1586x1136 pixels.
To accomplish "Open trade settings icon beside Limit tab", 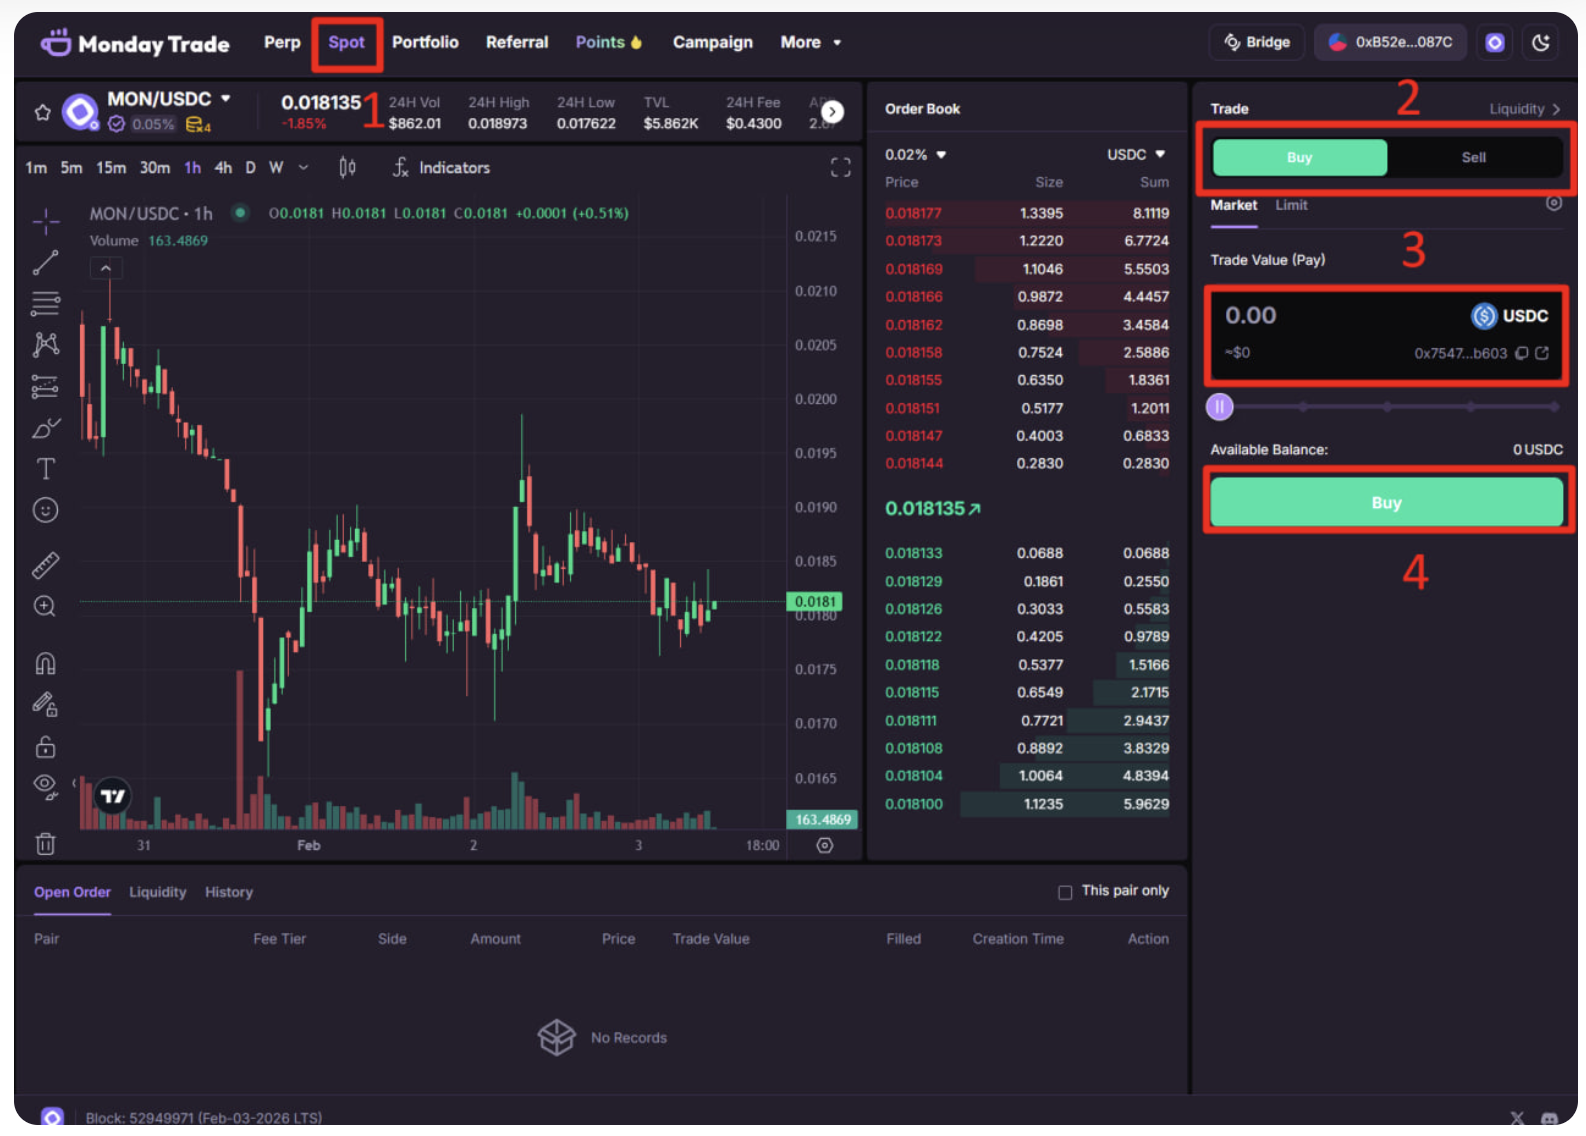I will click(1554, 203).
